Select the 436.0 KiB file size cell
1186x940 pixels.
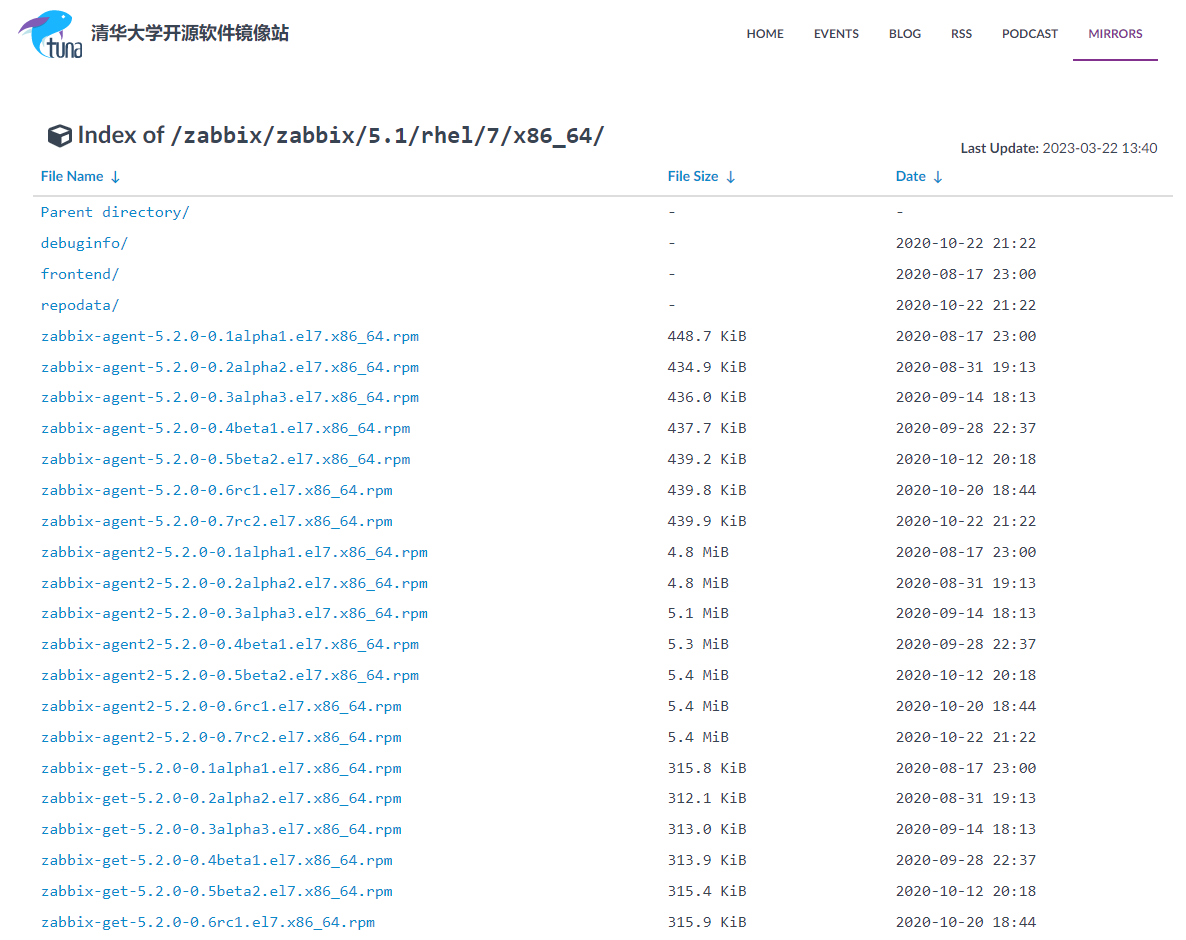[x=706, y=398]
